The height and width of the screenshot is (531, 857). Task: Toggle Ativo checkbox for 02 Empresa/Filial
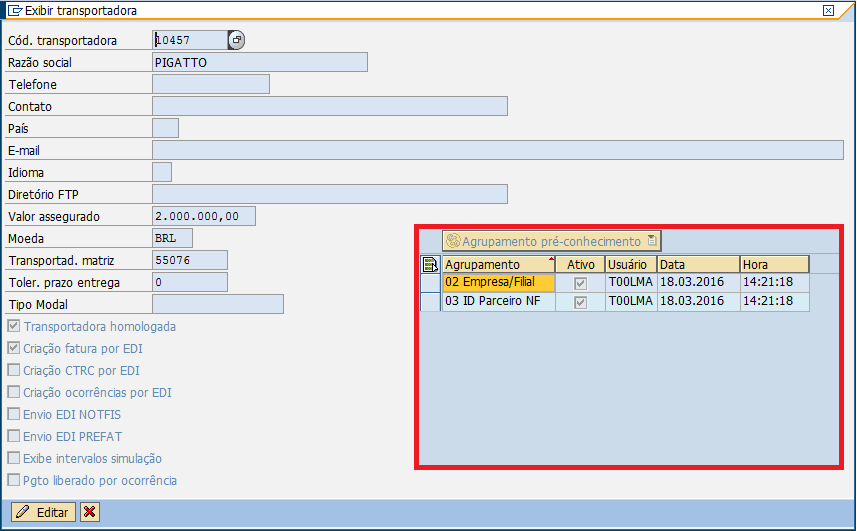tap(580, 283)
